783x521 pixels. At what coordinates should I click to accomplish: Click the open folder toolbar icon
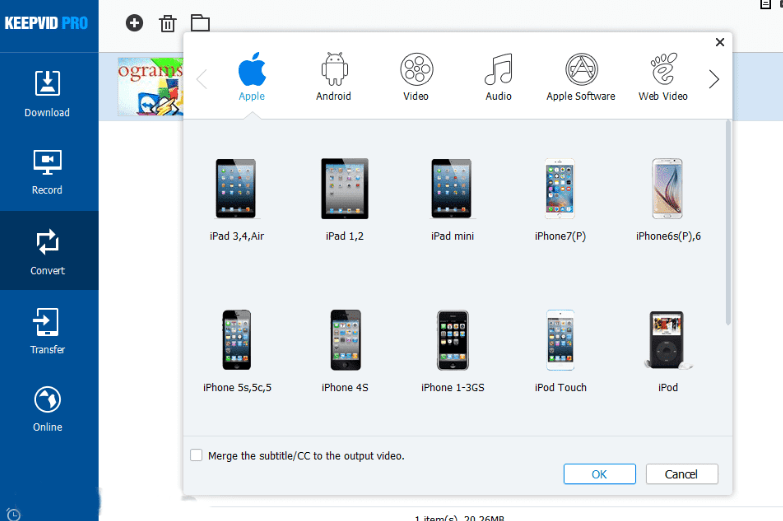(200, 23)
